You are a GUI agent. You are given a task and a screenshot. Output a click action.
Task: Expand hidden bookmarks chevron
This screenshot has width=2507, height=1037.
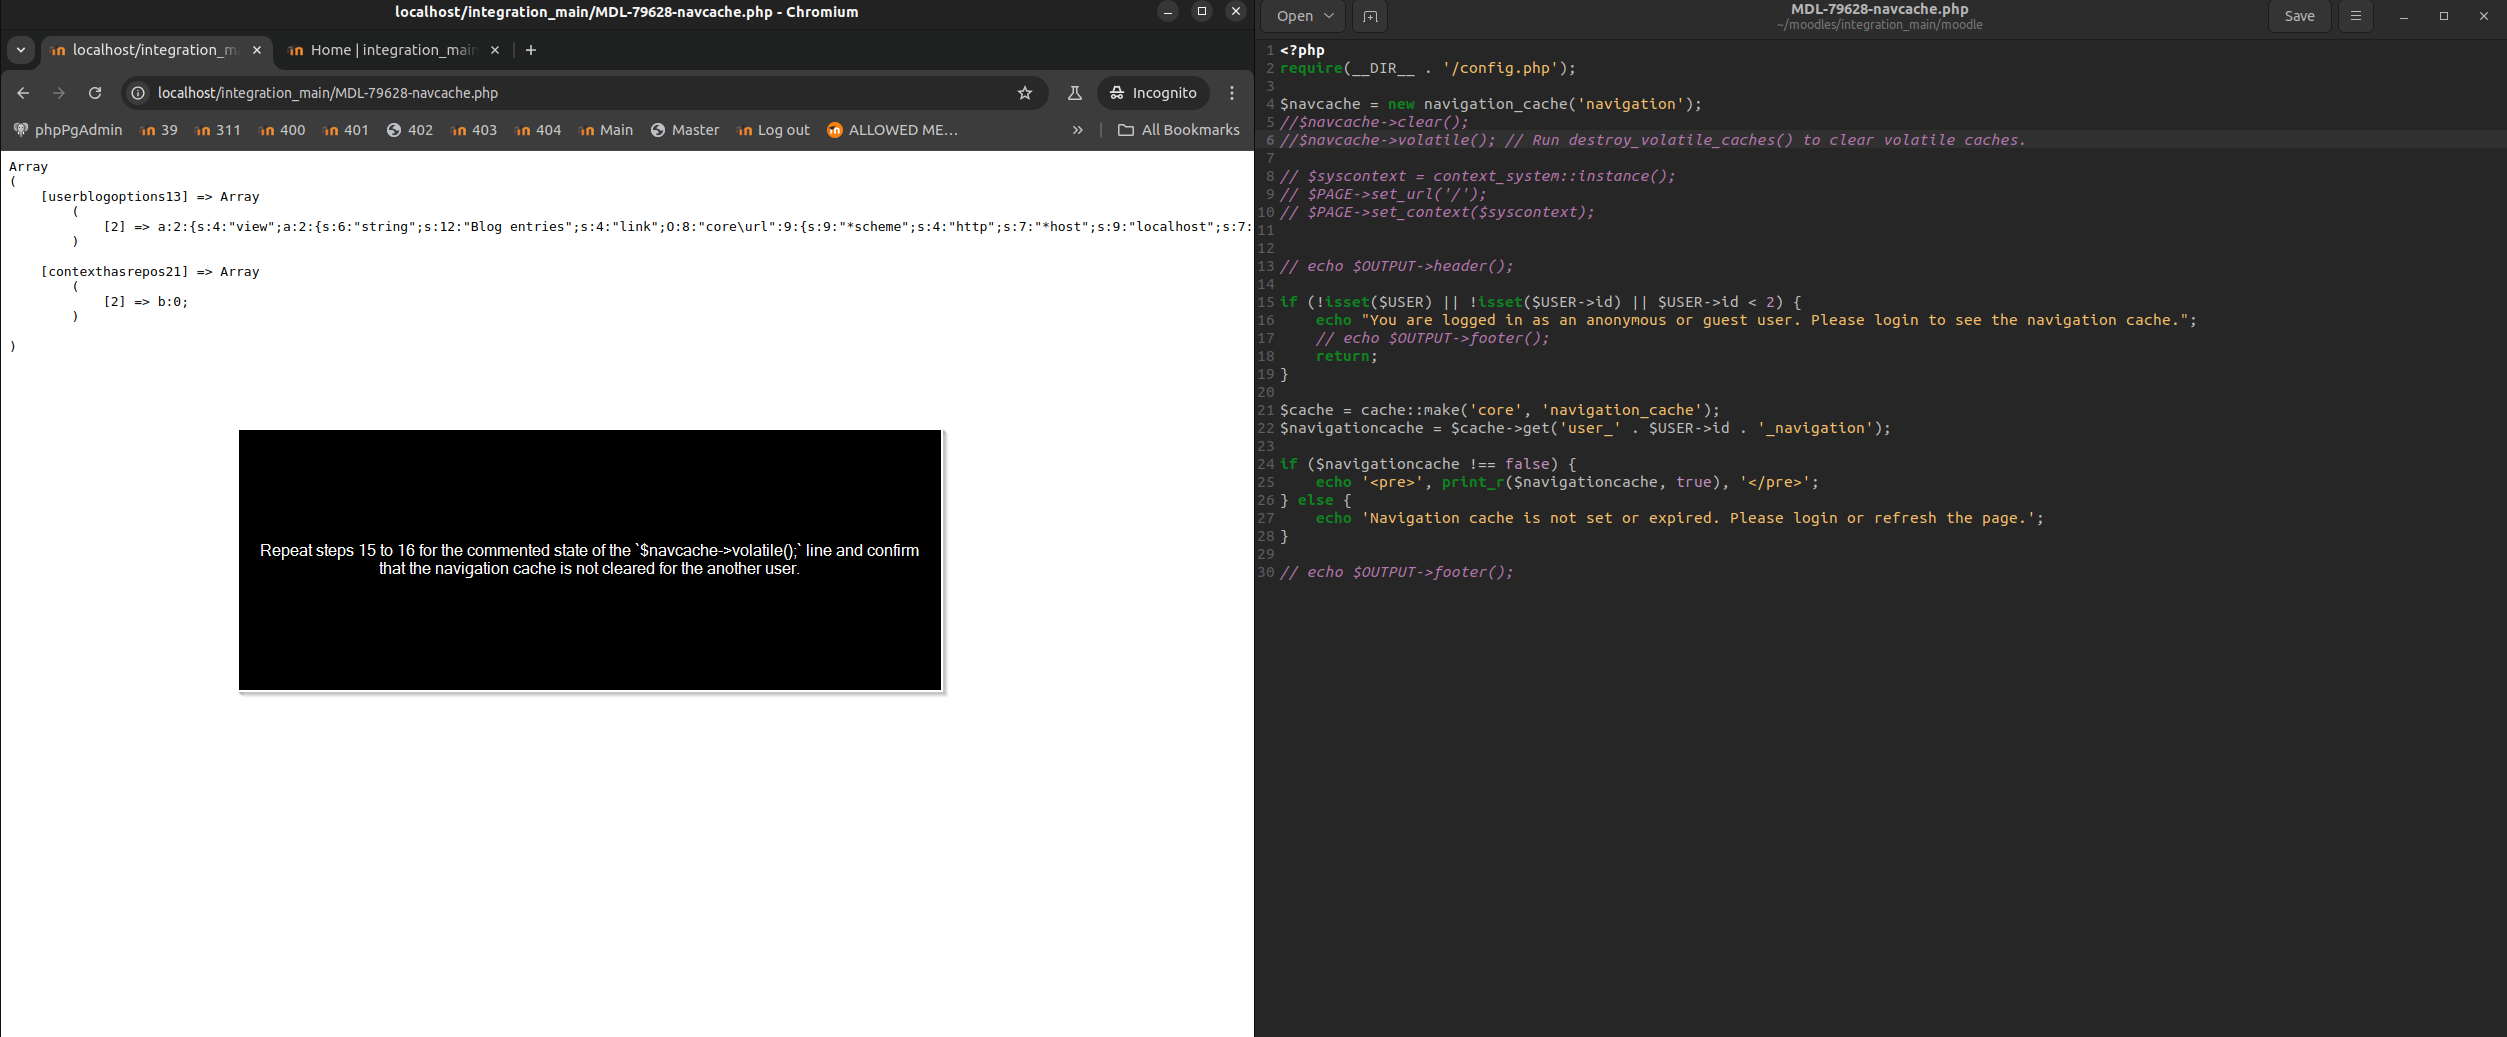[x=1078, y=130]
